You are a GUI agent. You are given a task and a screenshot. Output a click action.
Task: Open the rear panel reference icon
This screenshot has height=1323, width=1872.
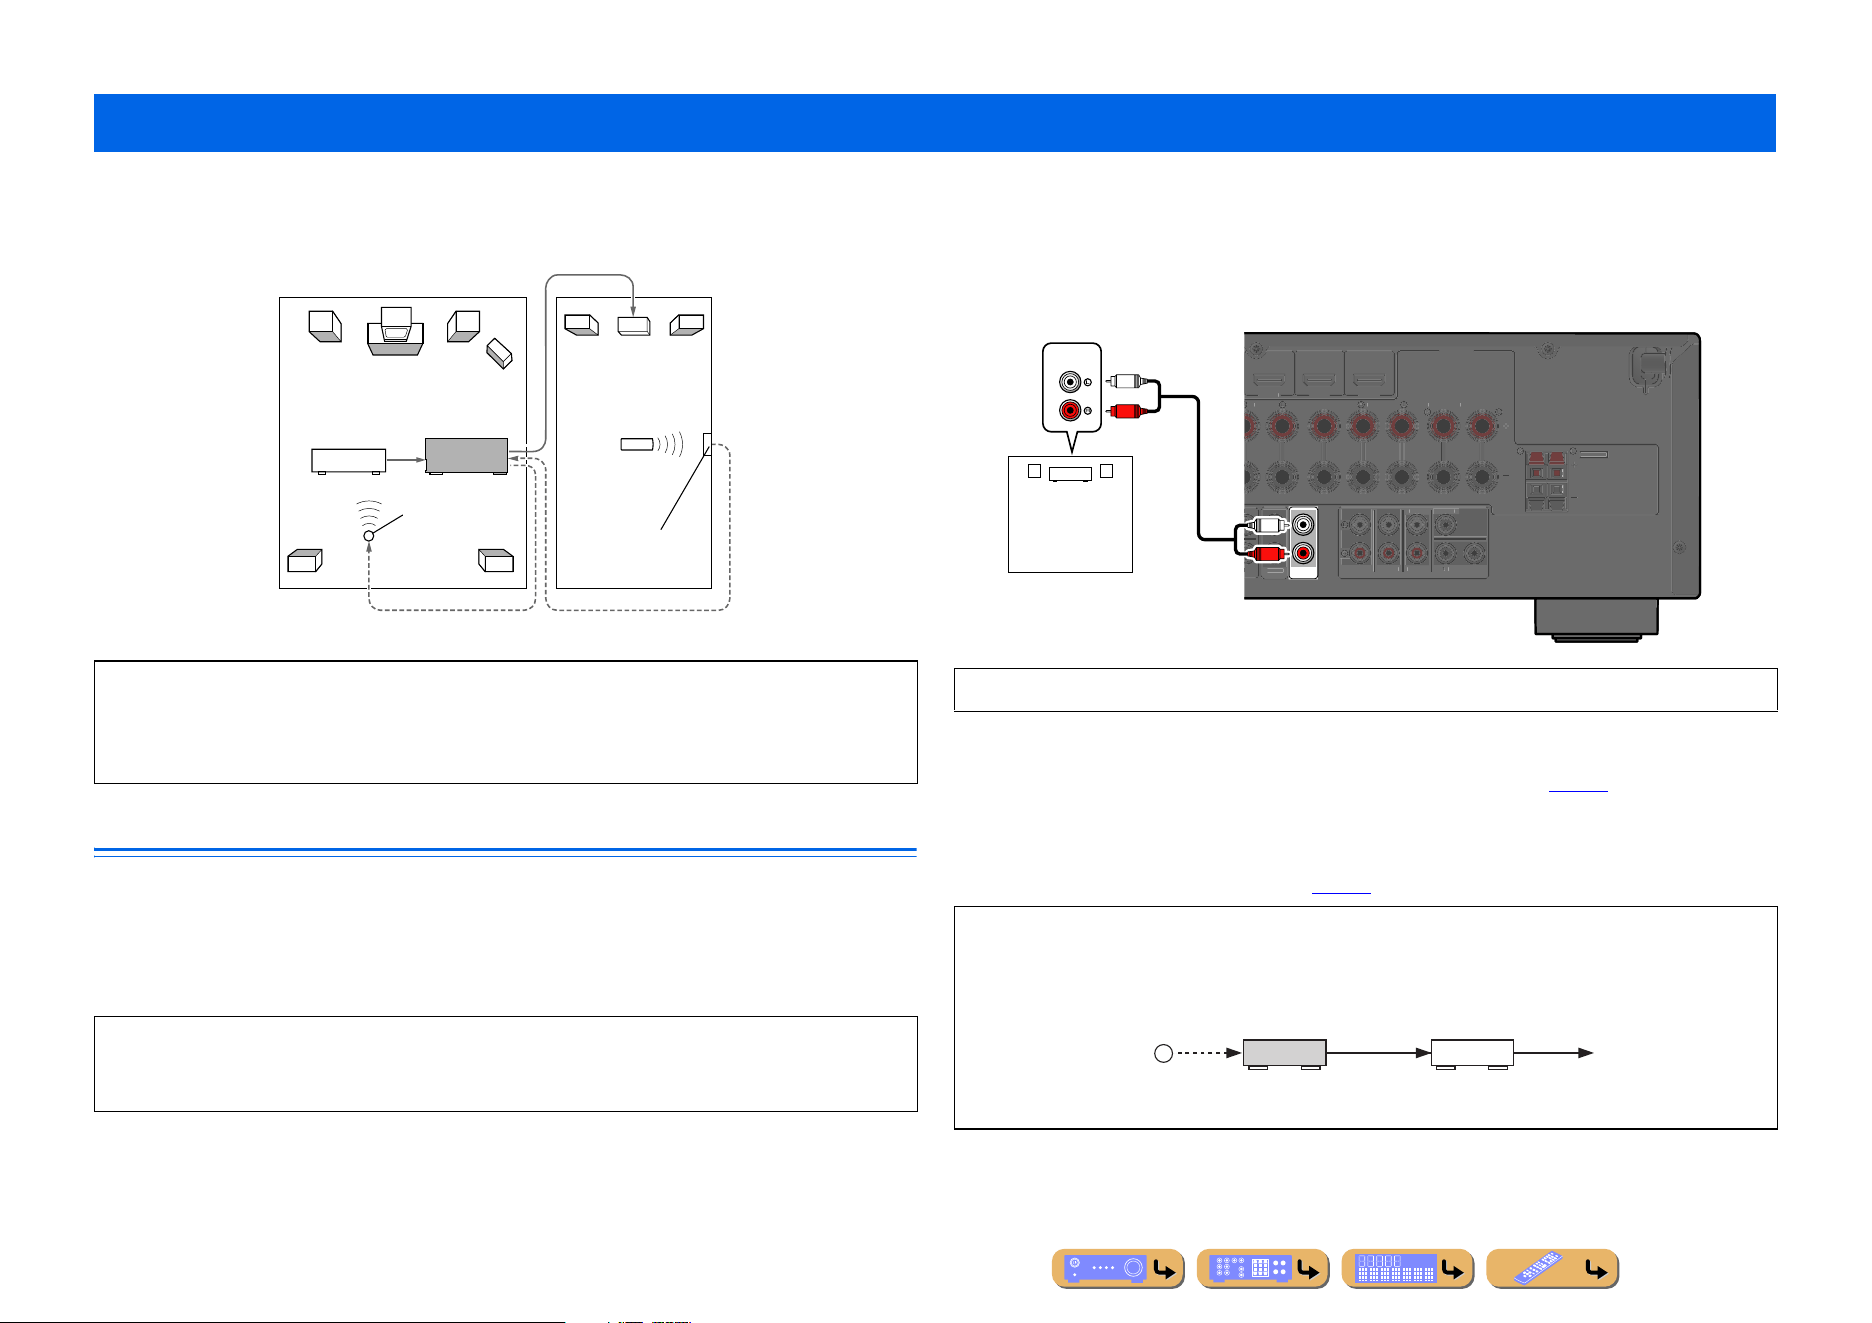1263,1269
